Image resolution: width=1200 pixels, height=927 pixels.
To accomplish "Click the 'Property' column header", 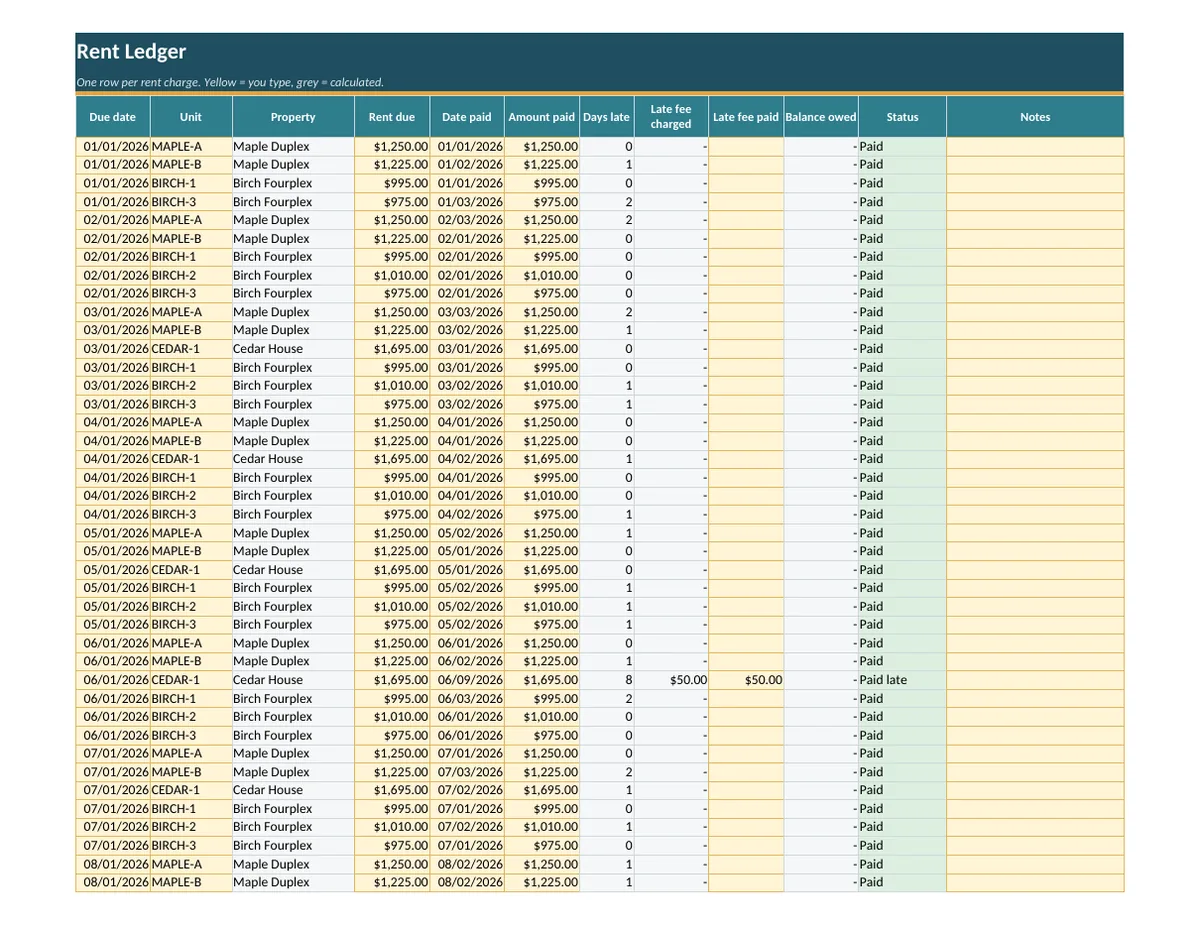I will tap(293, 117).
